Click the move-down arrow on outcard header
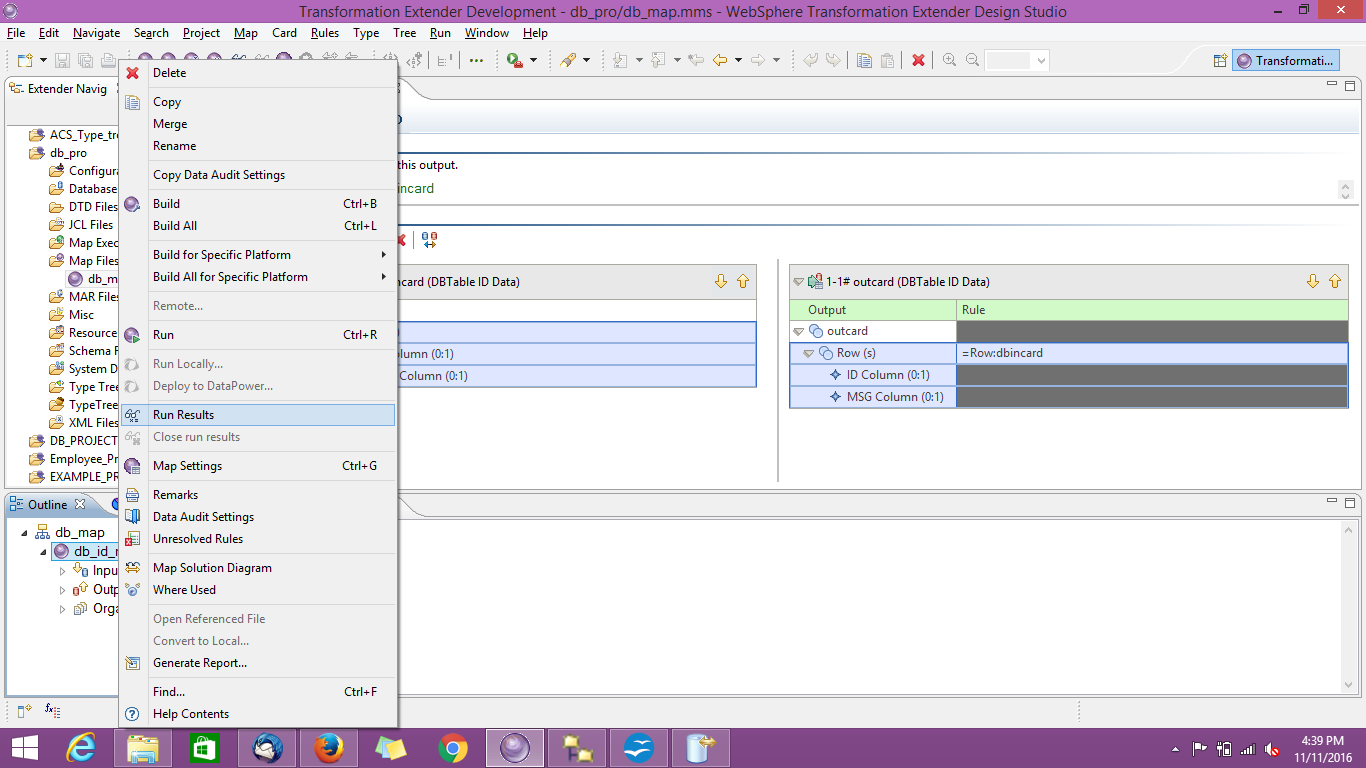The image size is (1366, 768). [x=1313, y=281]
